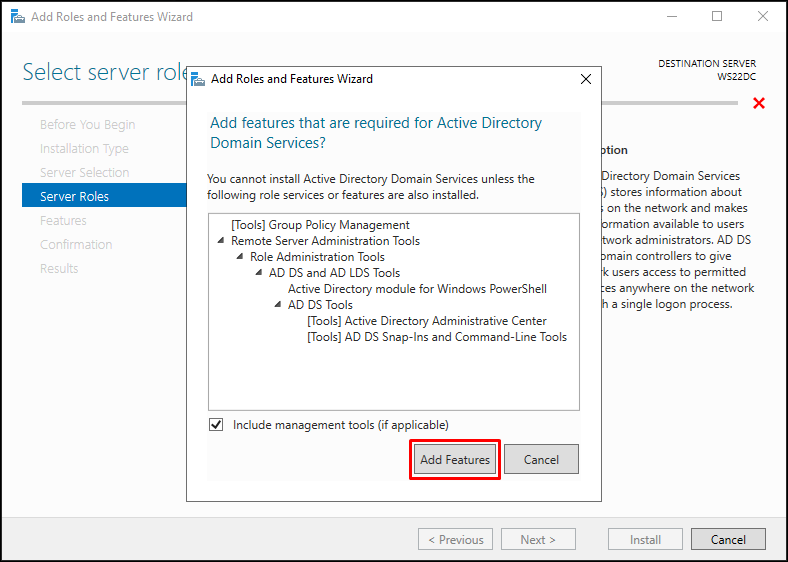The width and height of the screenshot is (788, 562).
Task: Collapse the AD DS Tools node
Action: [278, 305]
